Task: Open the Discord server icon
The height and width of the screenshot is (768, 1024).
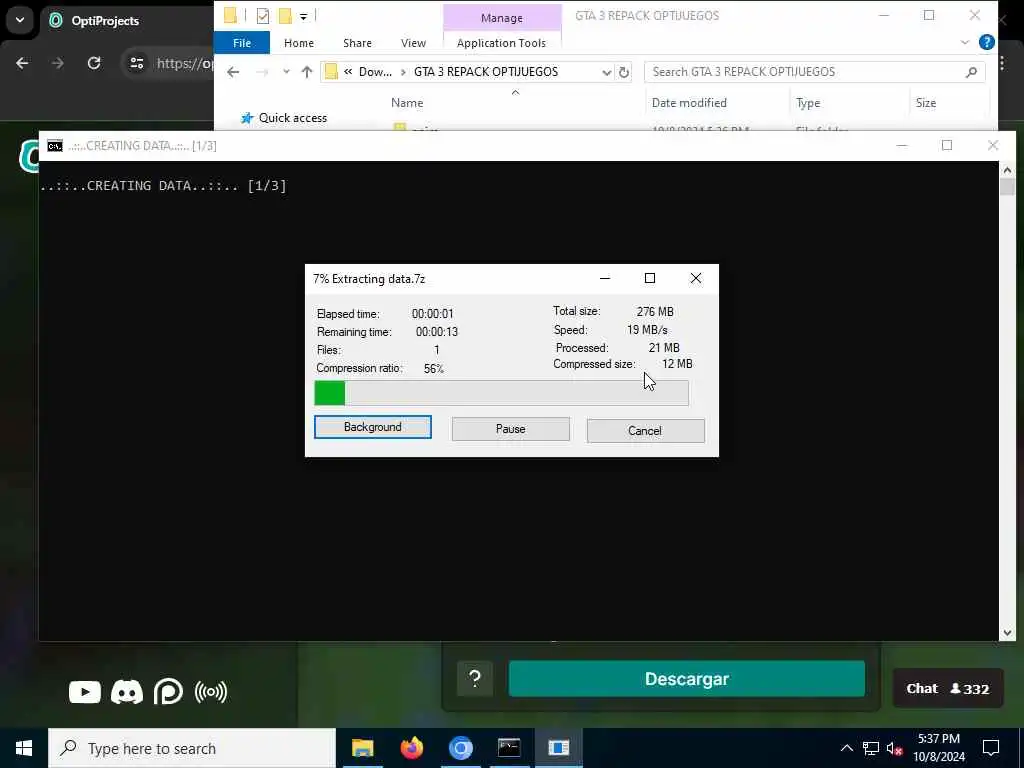Action: tap(127, 692)
